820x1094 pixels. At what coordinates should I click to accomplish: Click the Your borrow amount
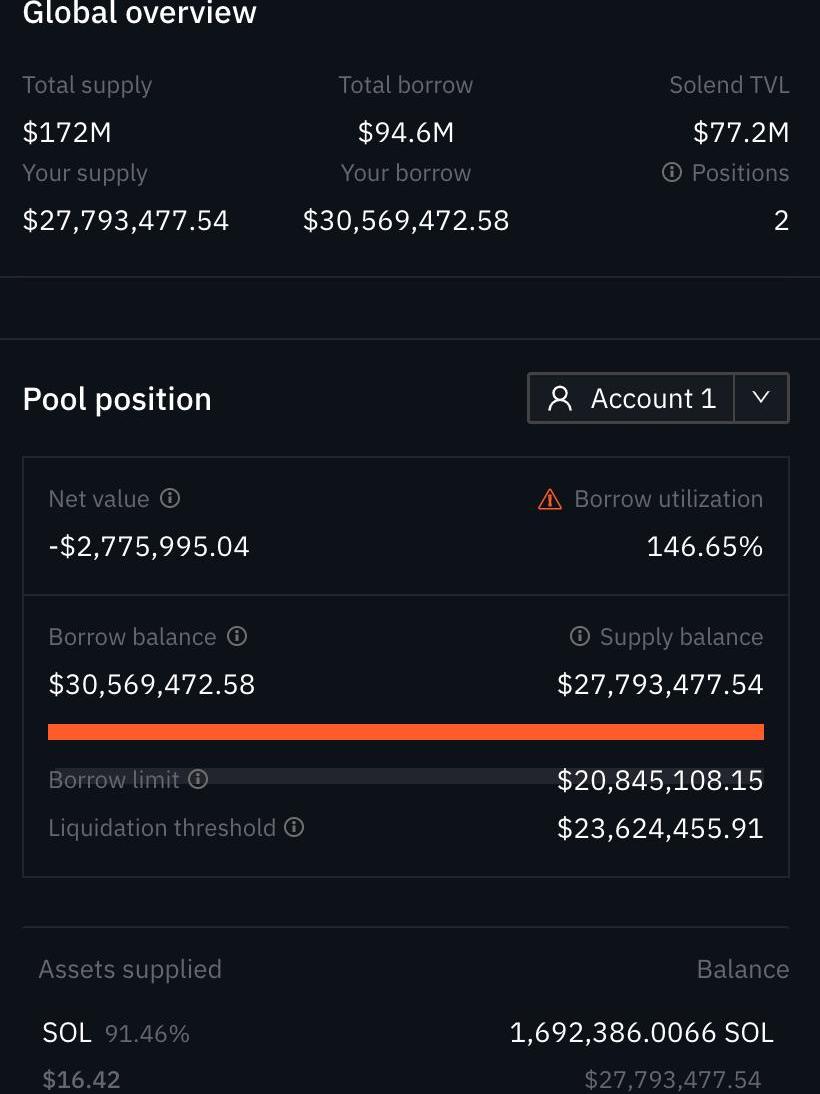(x=405, y=220)
